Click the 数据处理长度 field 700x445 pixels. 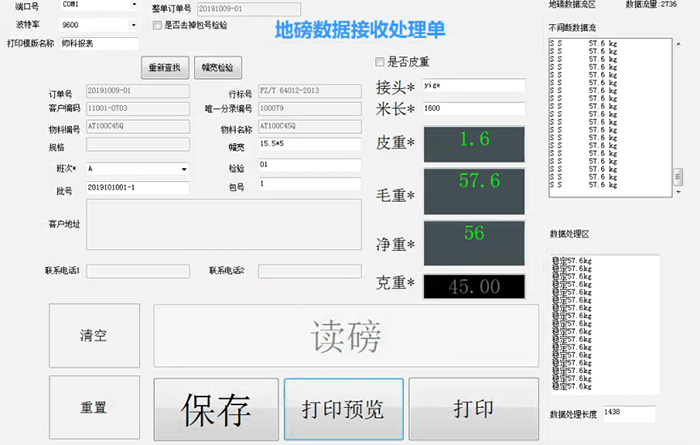pyautogui.click(x=628, y=413)
